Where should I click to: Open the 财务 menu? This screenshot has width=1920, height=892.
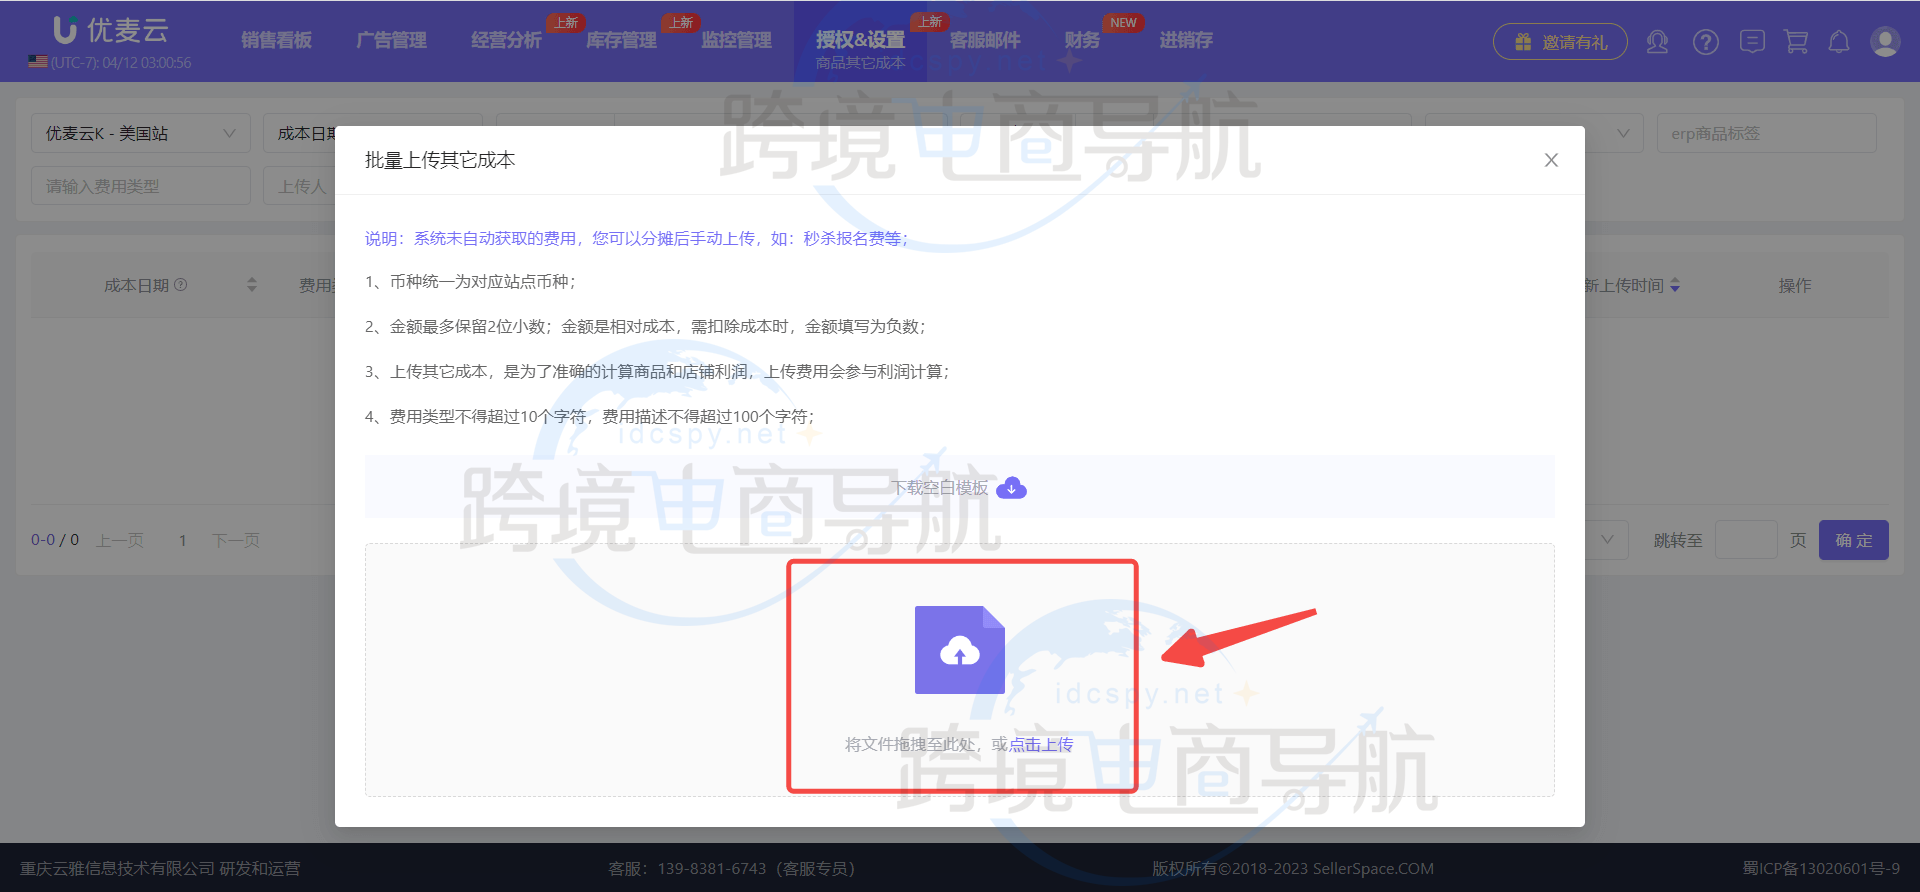point(1082,40)
